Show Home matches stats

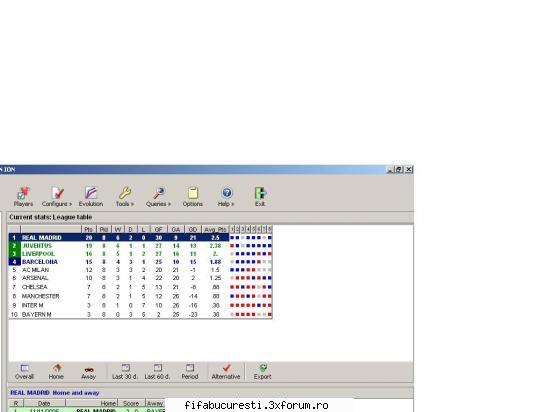pos(56,372)
